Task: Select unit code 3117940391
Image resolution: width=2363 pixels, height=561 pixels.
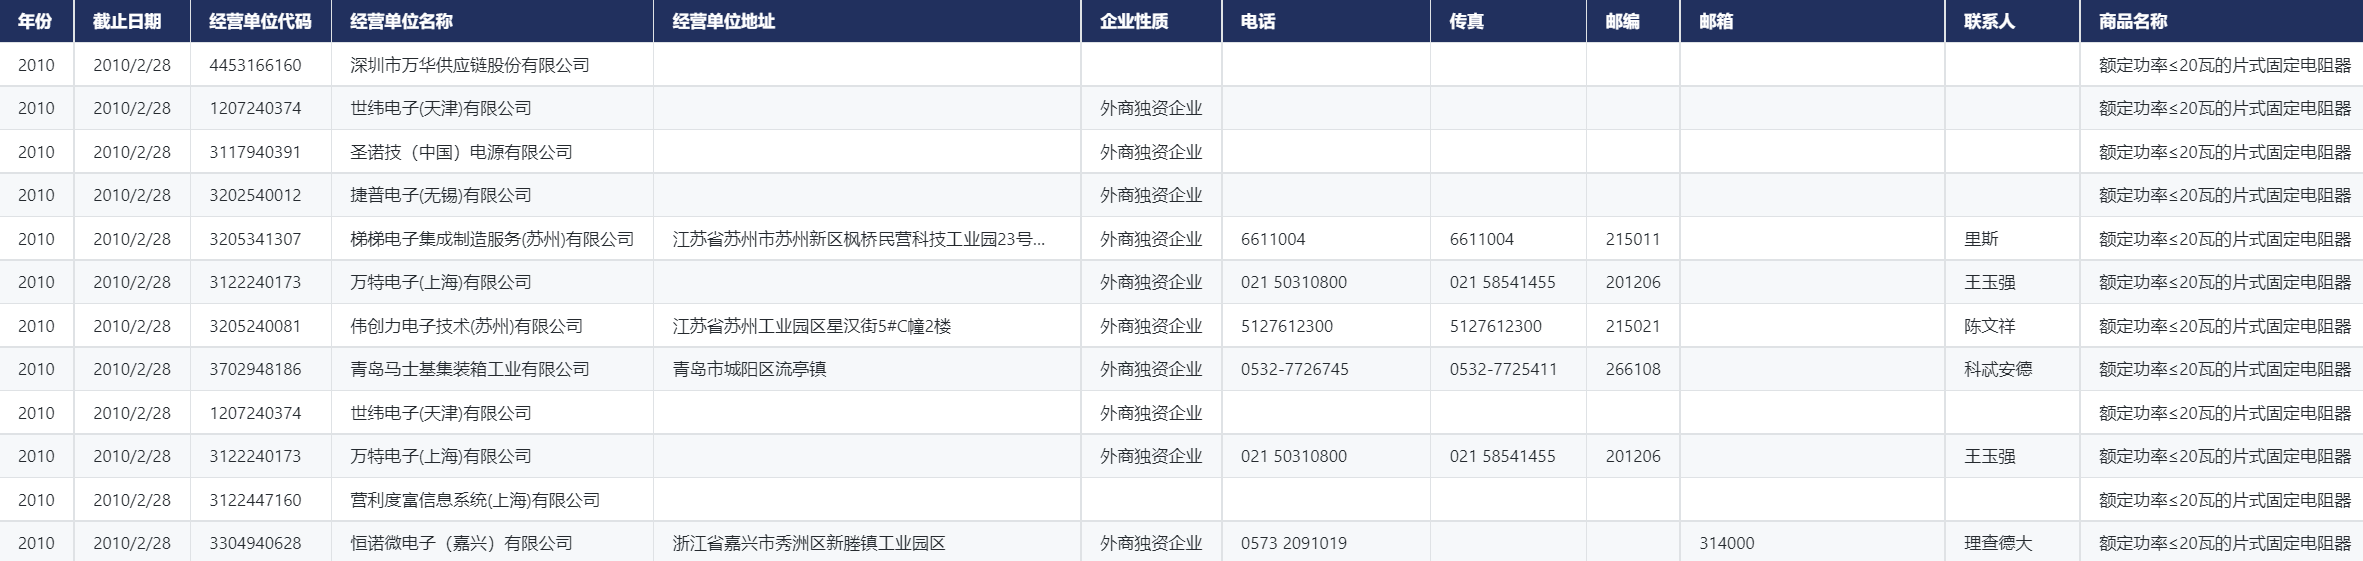Action: (x=255, y=152)
